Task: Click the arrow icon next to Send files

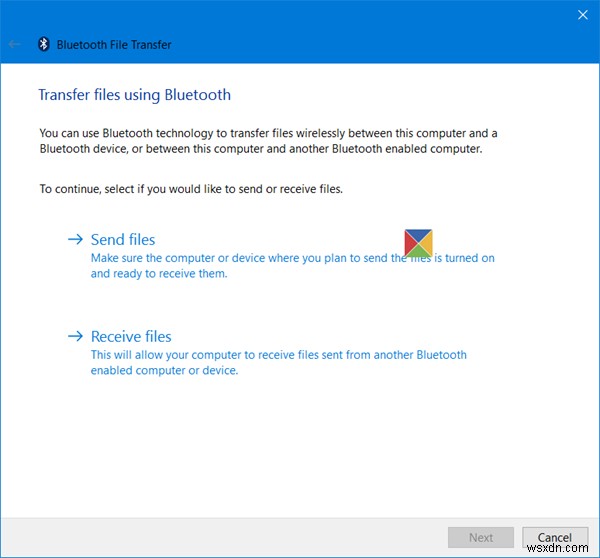Action: (75, 240)
